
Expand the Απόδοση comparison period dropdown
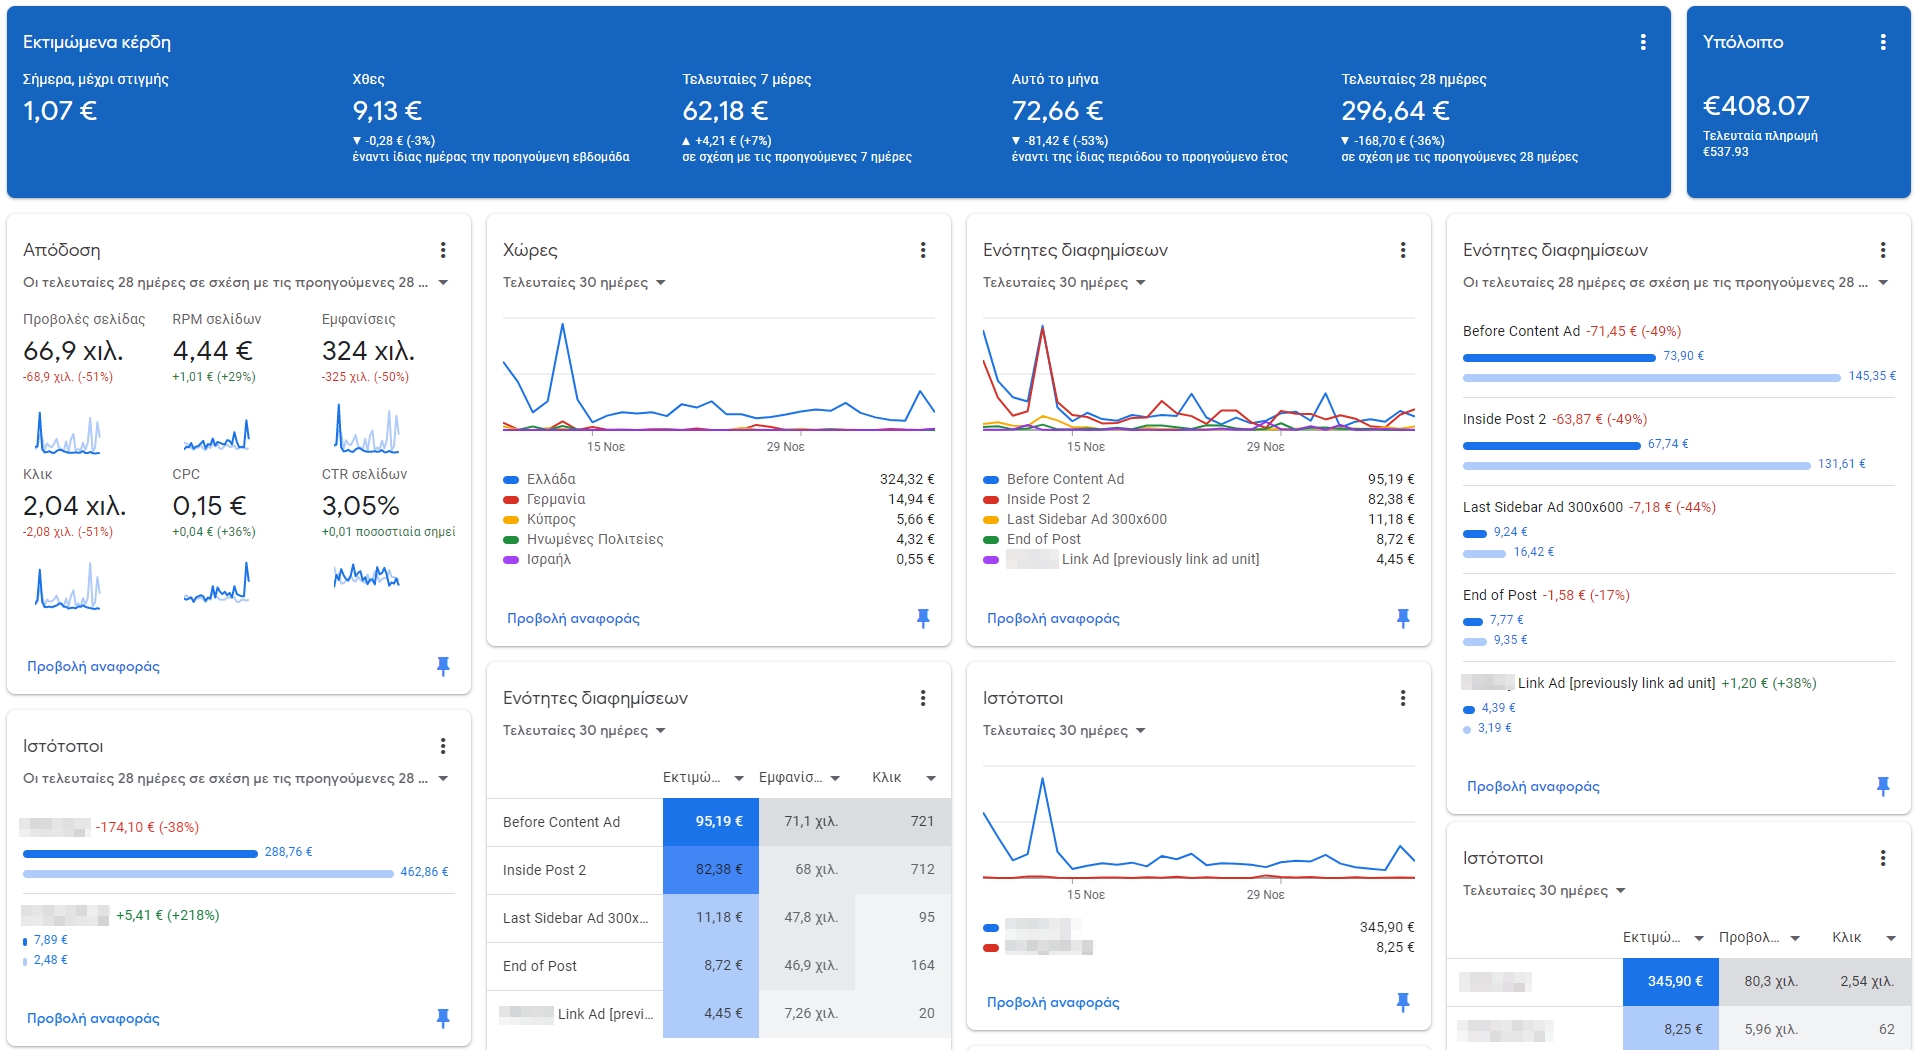click(443, 283)
